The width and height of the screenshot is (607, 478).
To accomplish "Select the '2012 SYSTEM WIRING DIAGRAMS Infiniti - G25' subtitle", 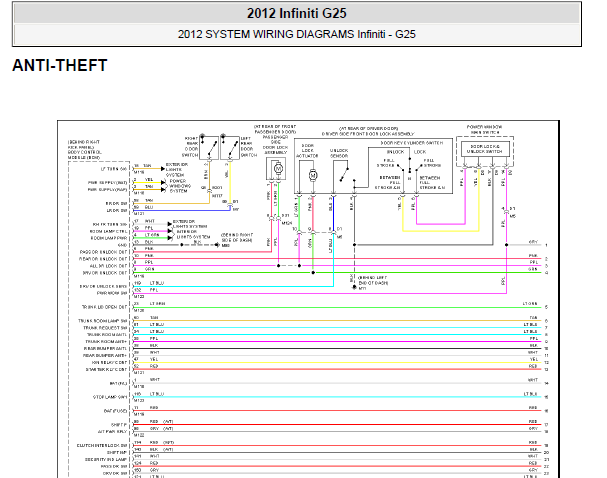I will coord(297,34).
